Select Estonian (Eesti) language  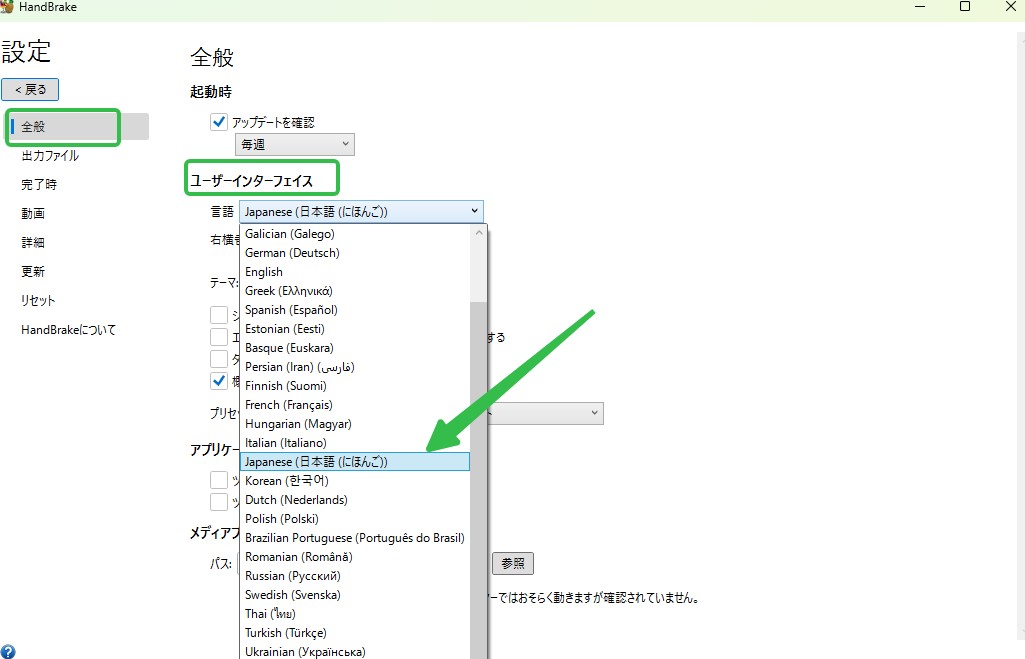355,329
